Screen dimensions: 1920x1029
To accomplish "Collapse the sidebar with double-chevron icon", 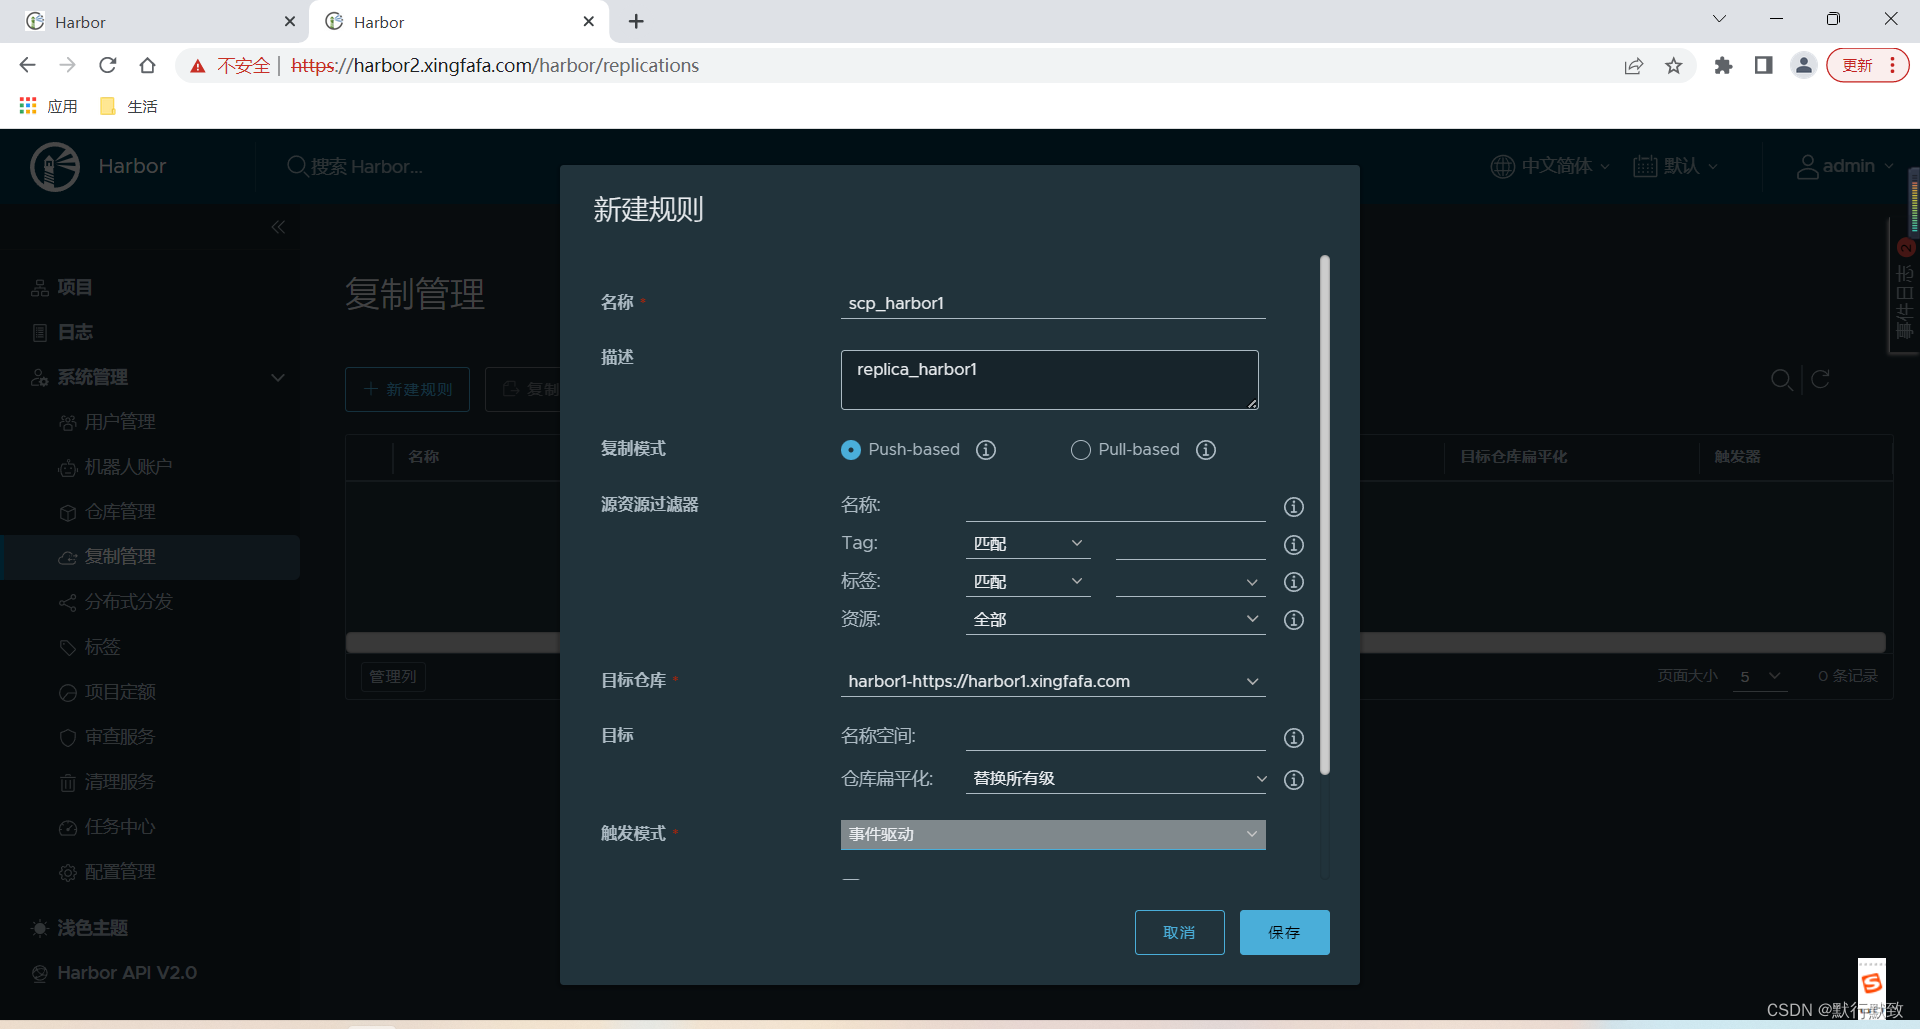I will click(x=278, y=227).
